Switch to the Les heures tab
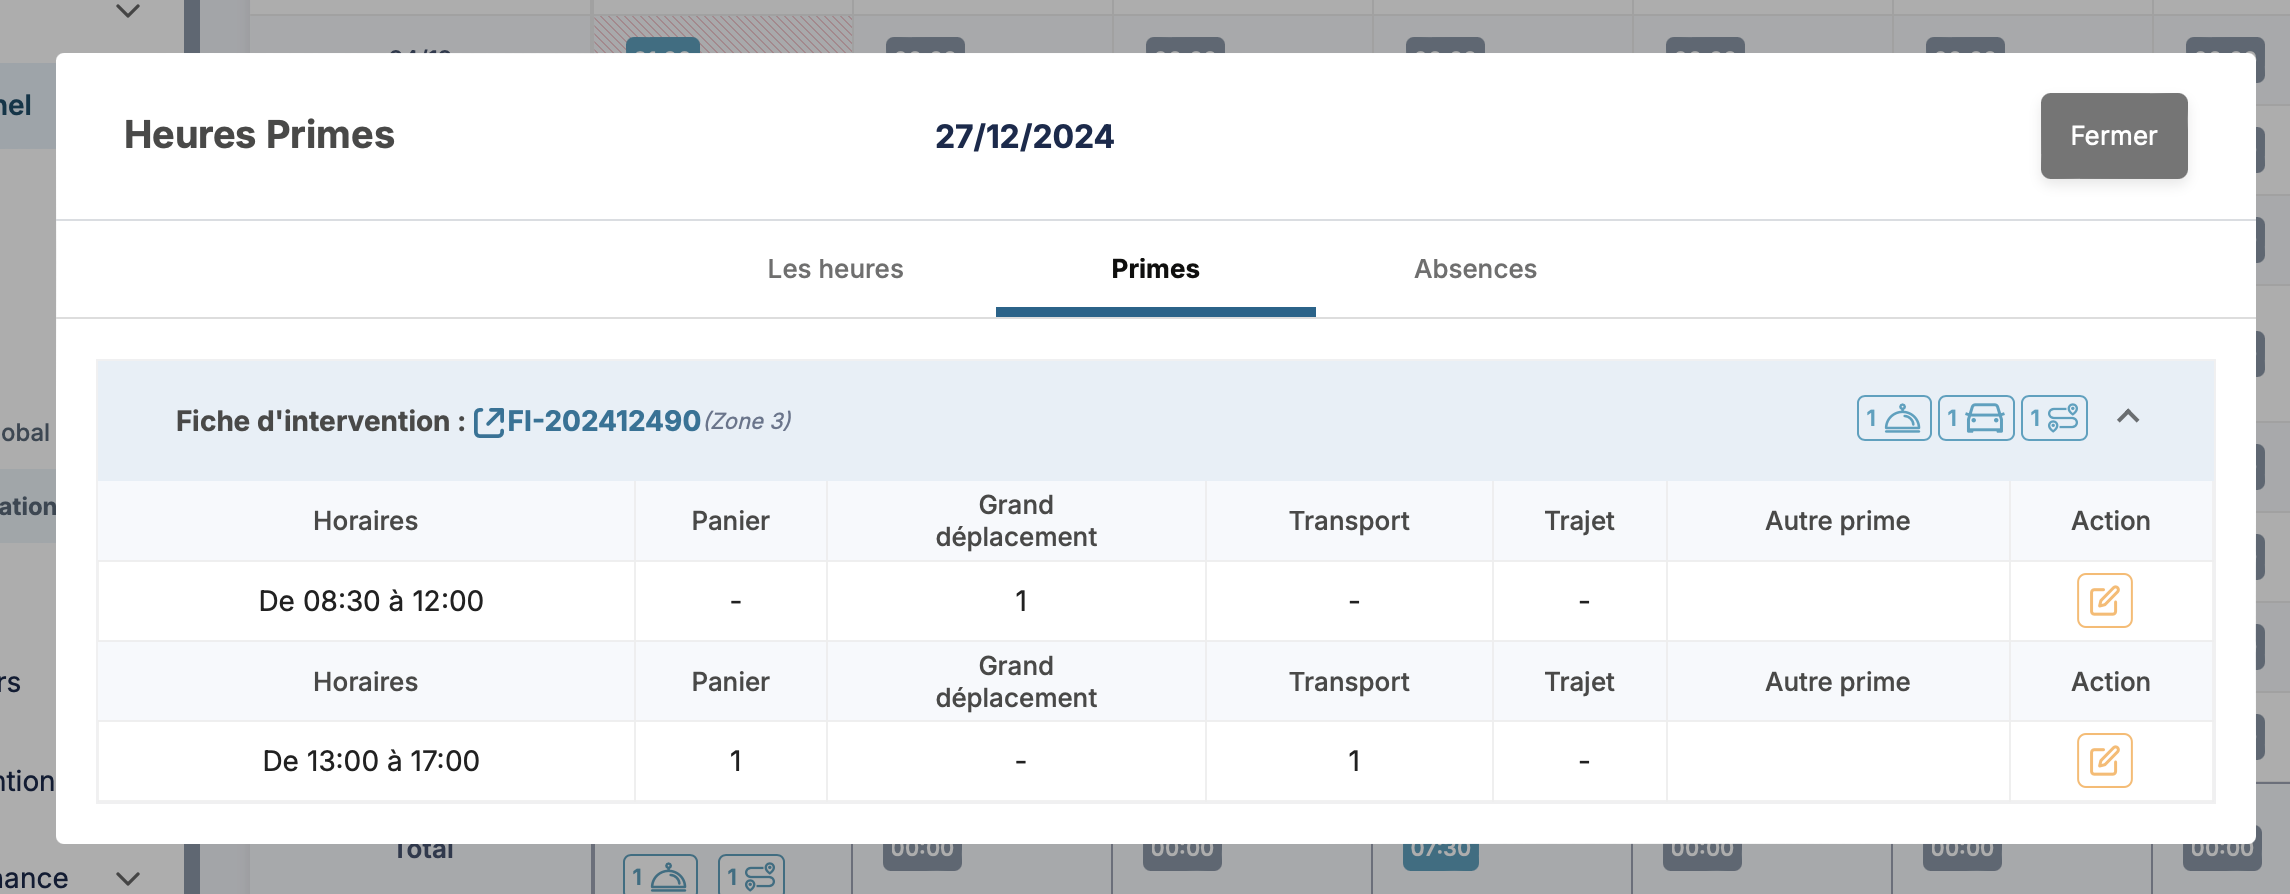The height and width of the screenshot is (894, 2290). [x=835, y=269]
